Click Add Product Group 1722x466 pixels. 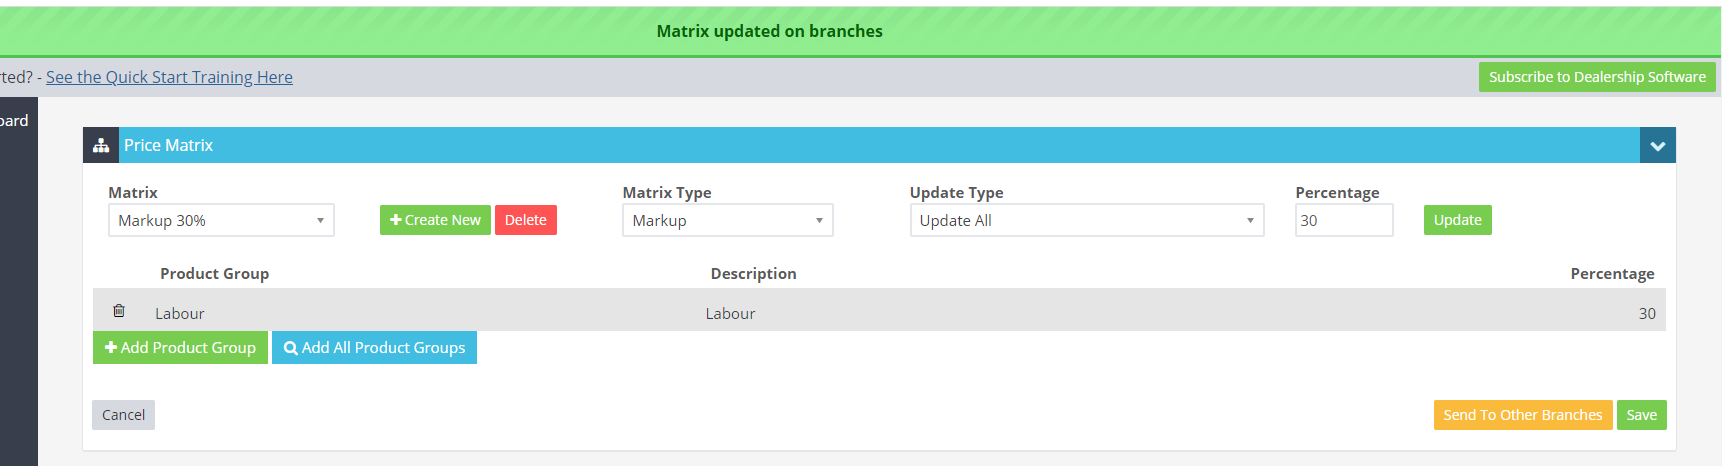(x=180, y=348)
